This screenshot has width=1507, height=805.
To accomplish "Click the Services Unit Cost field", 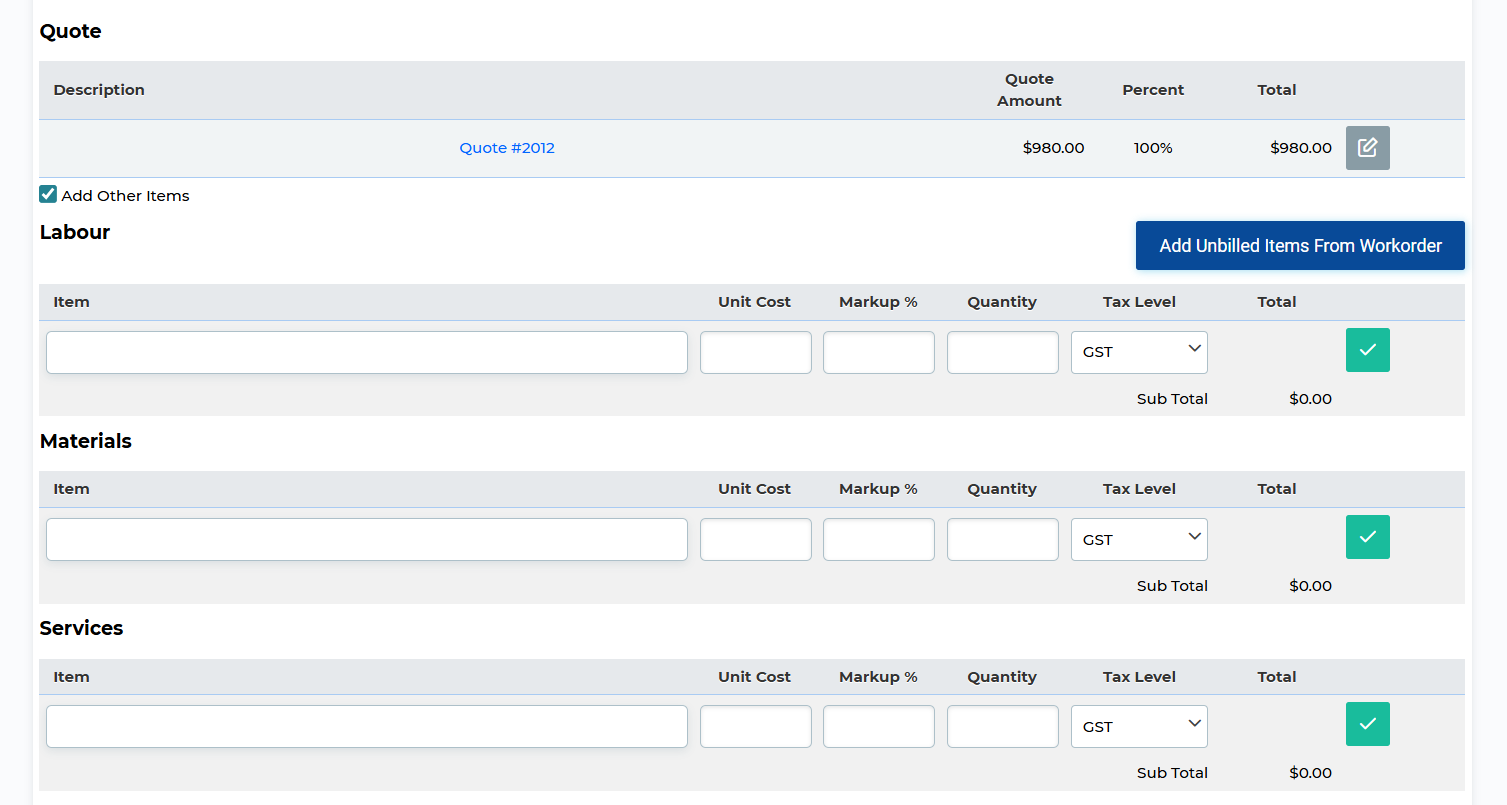I will click(755, 727).
